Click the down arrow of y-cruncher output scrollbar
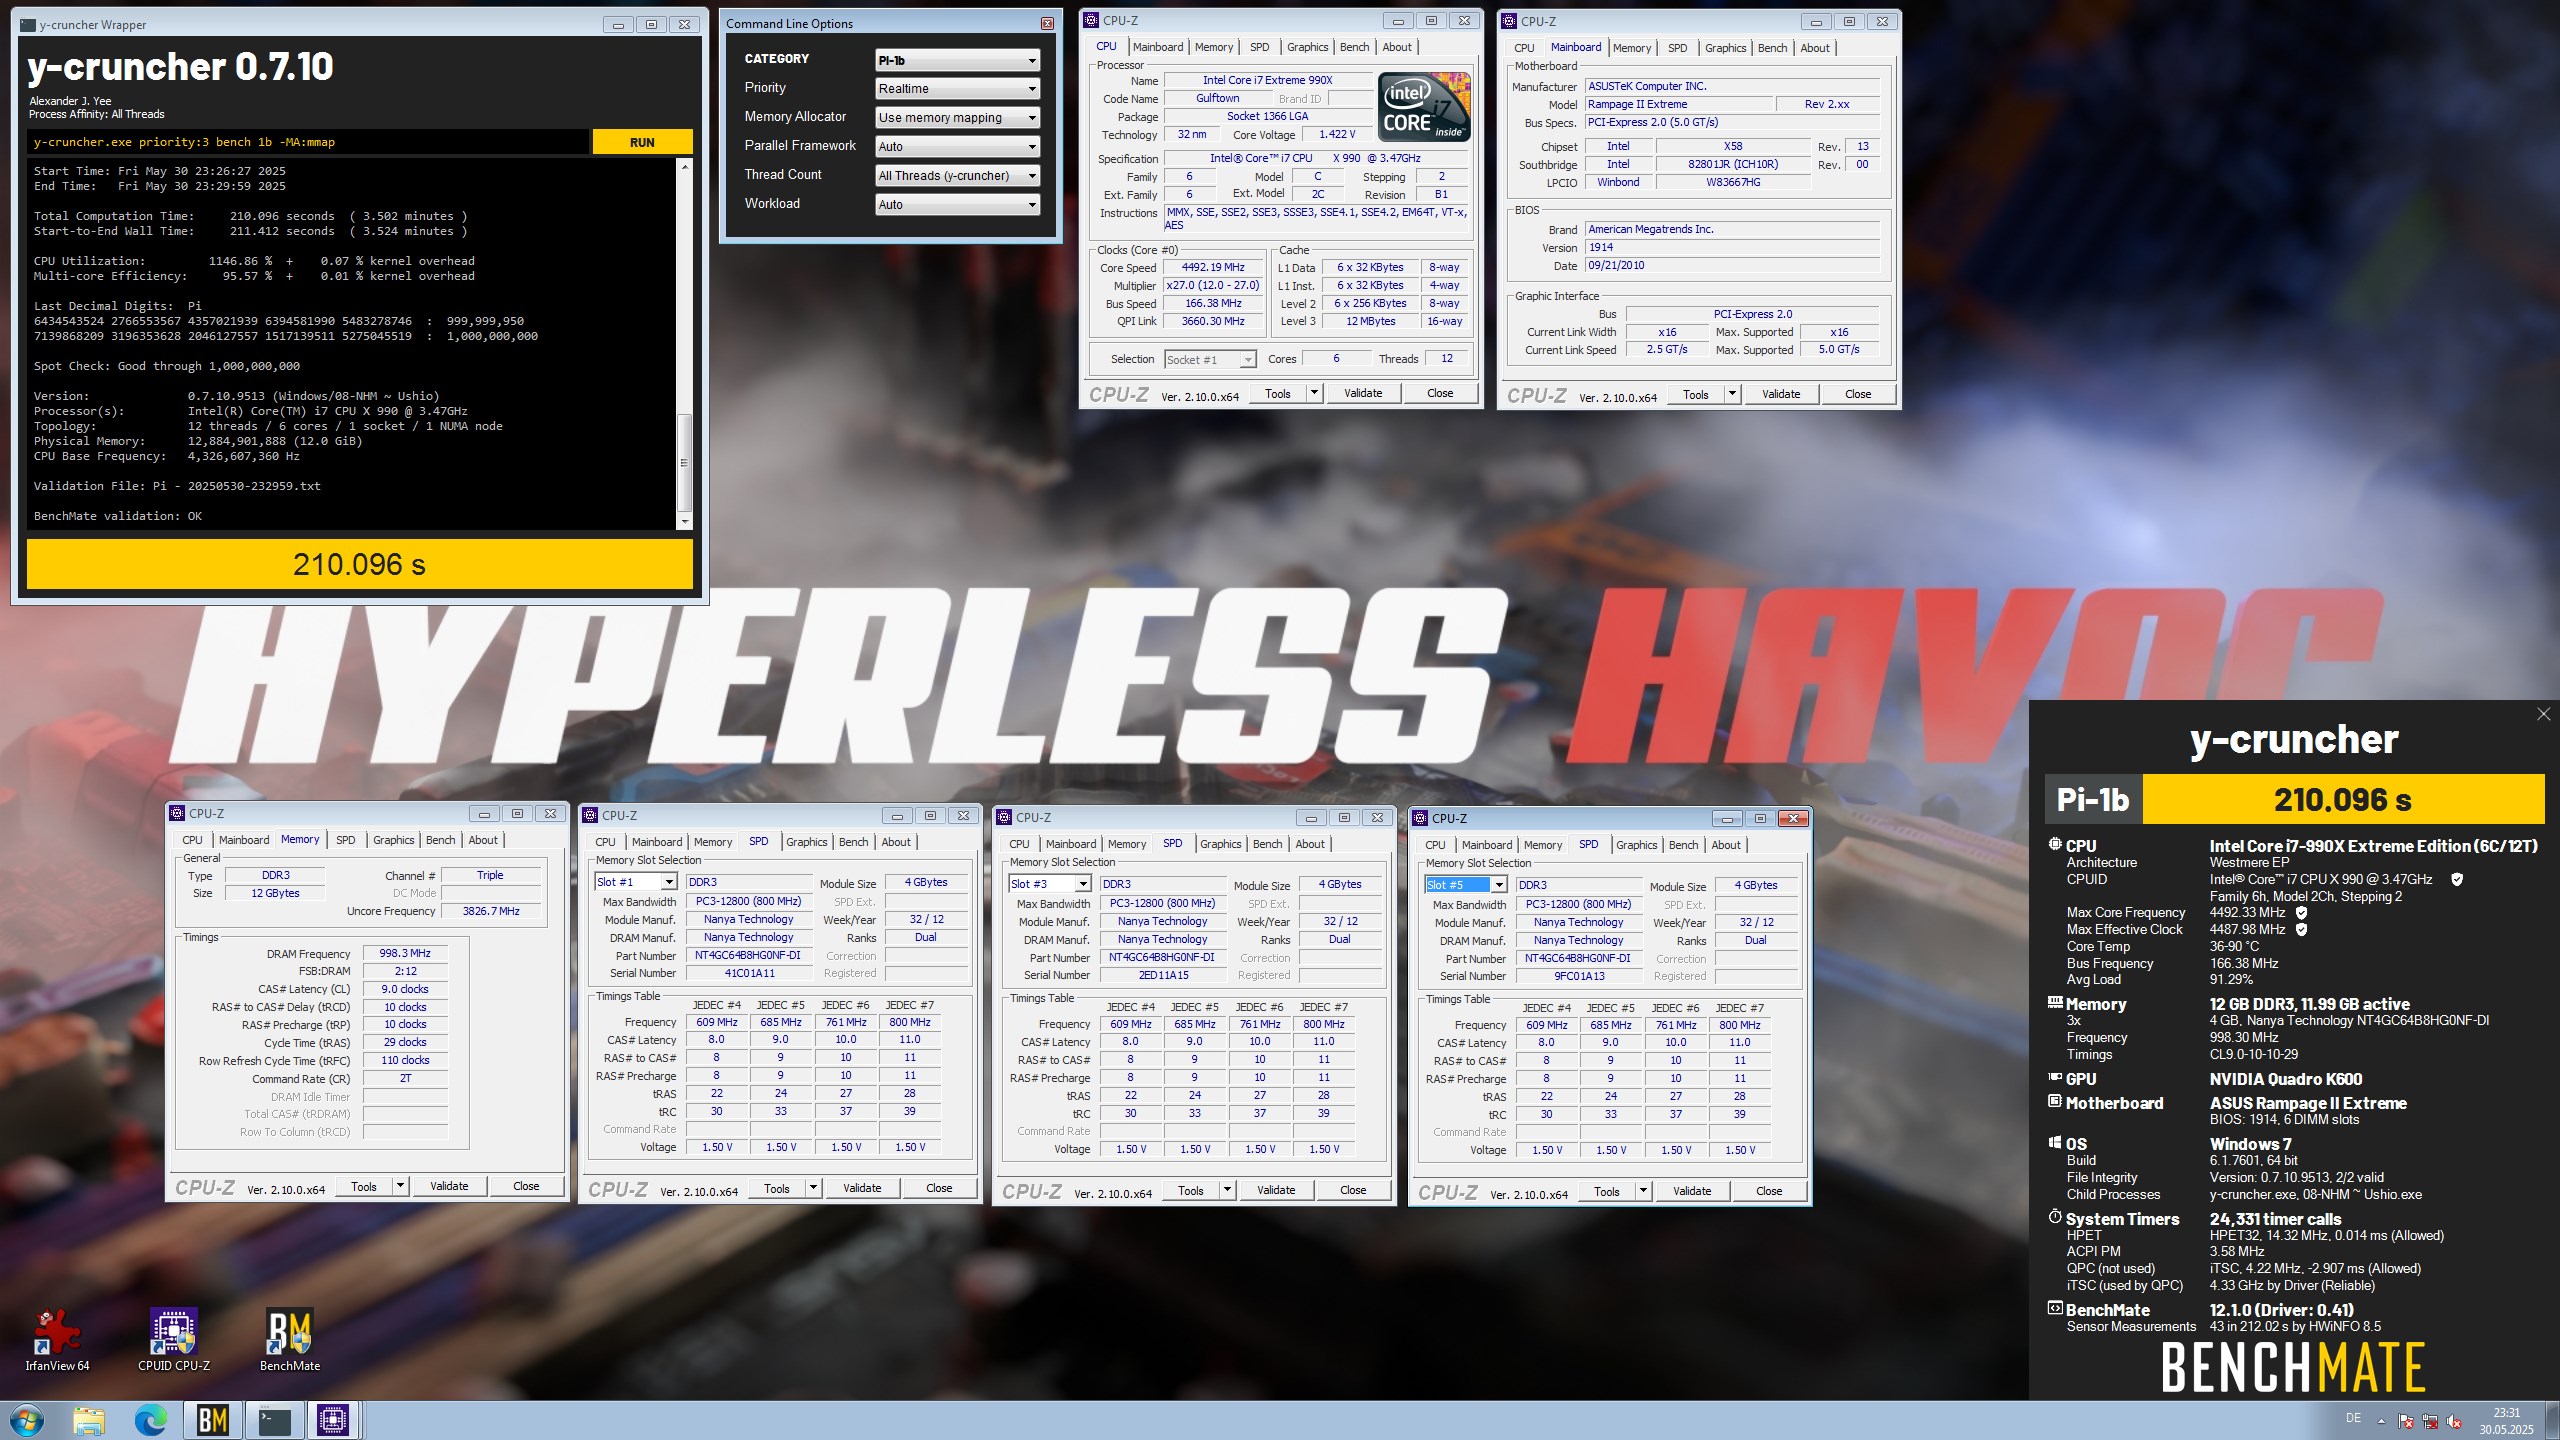2560x1440 pixels. pos(685,521)
